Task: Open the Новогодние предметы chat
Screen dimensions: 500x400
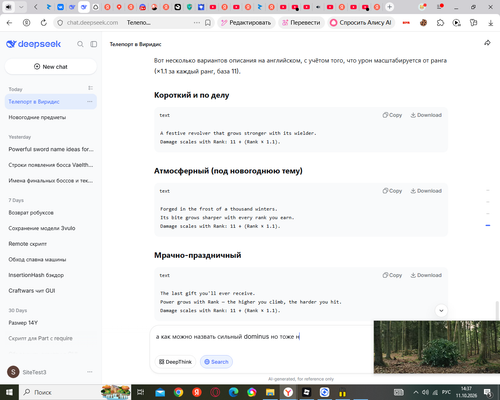Action: coord(51,117)
